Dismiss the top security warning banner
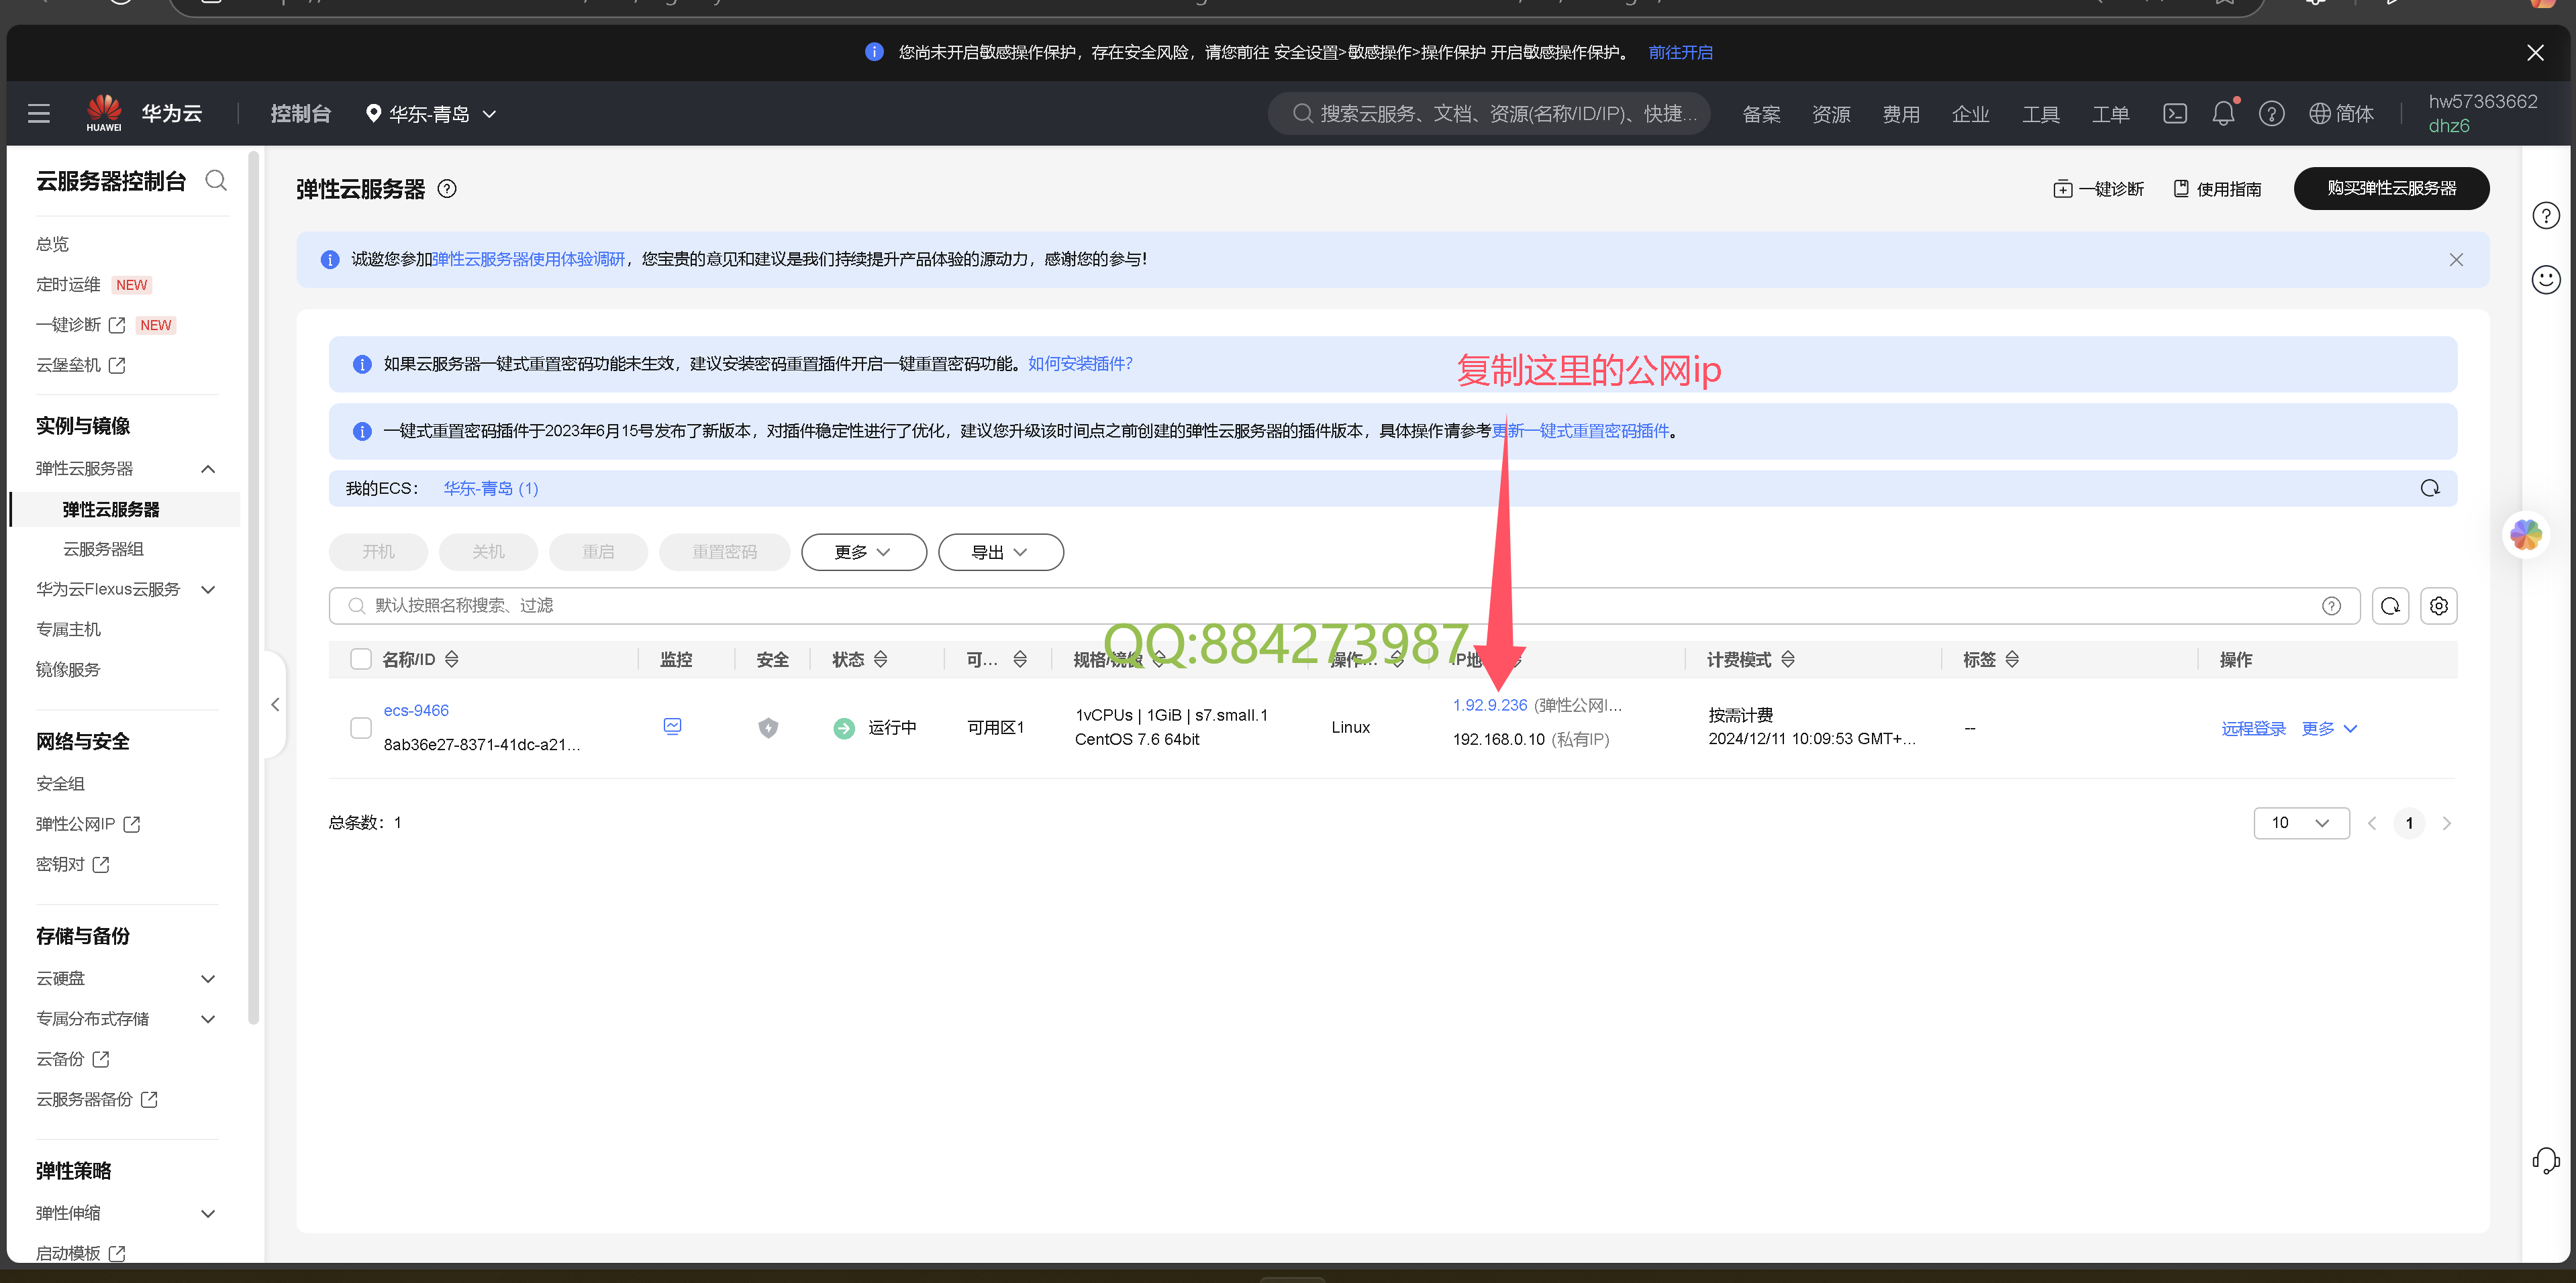This screenshot has width=2576, height=1283. click(2535, 53)
